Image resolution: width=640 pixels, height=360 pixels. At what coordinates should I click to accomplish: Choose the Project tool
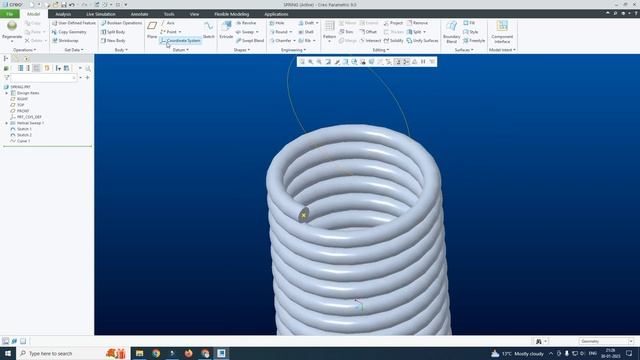pos(393,23)
